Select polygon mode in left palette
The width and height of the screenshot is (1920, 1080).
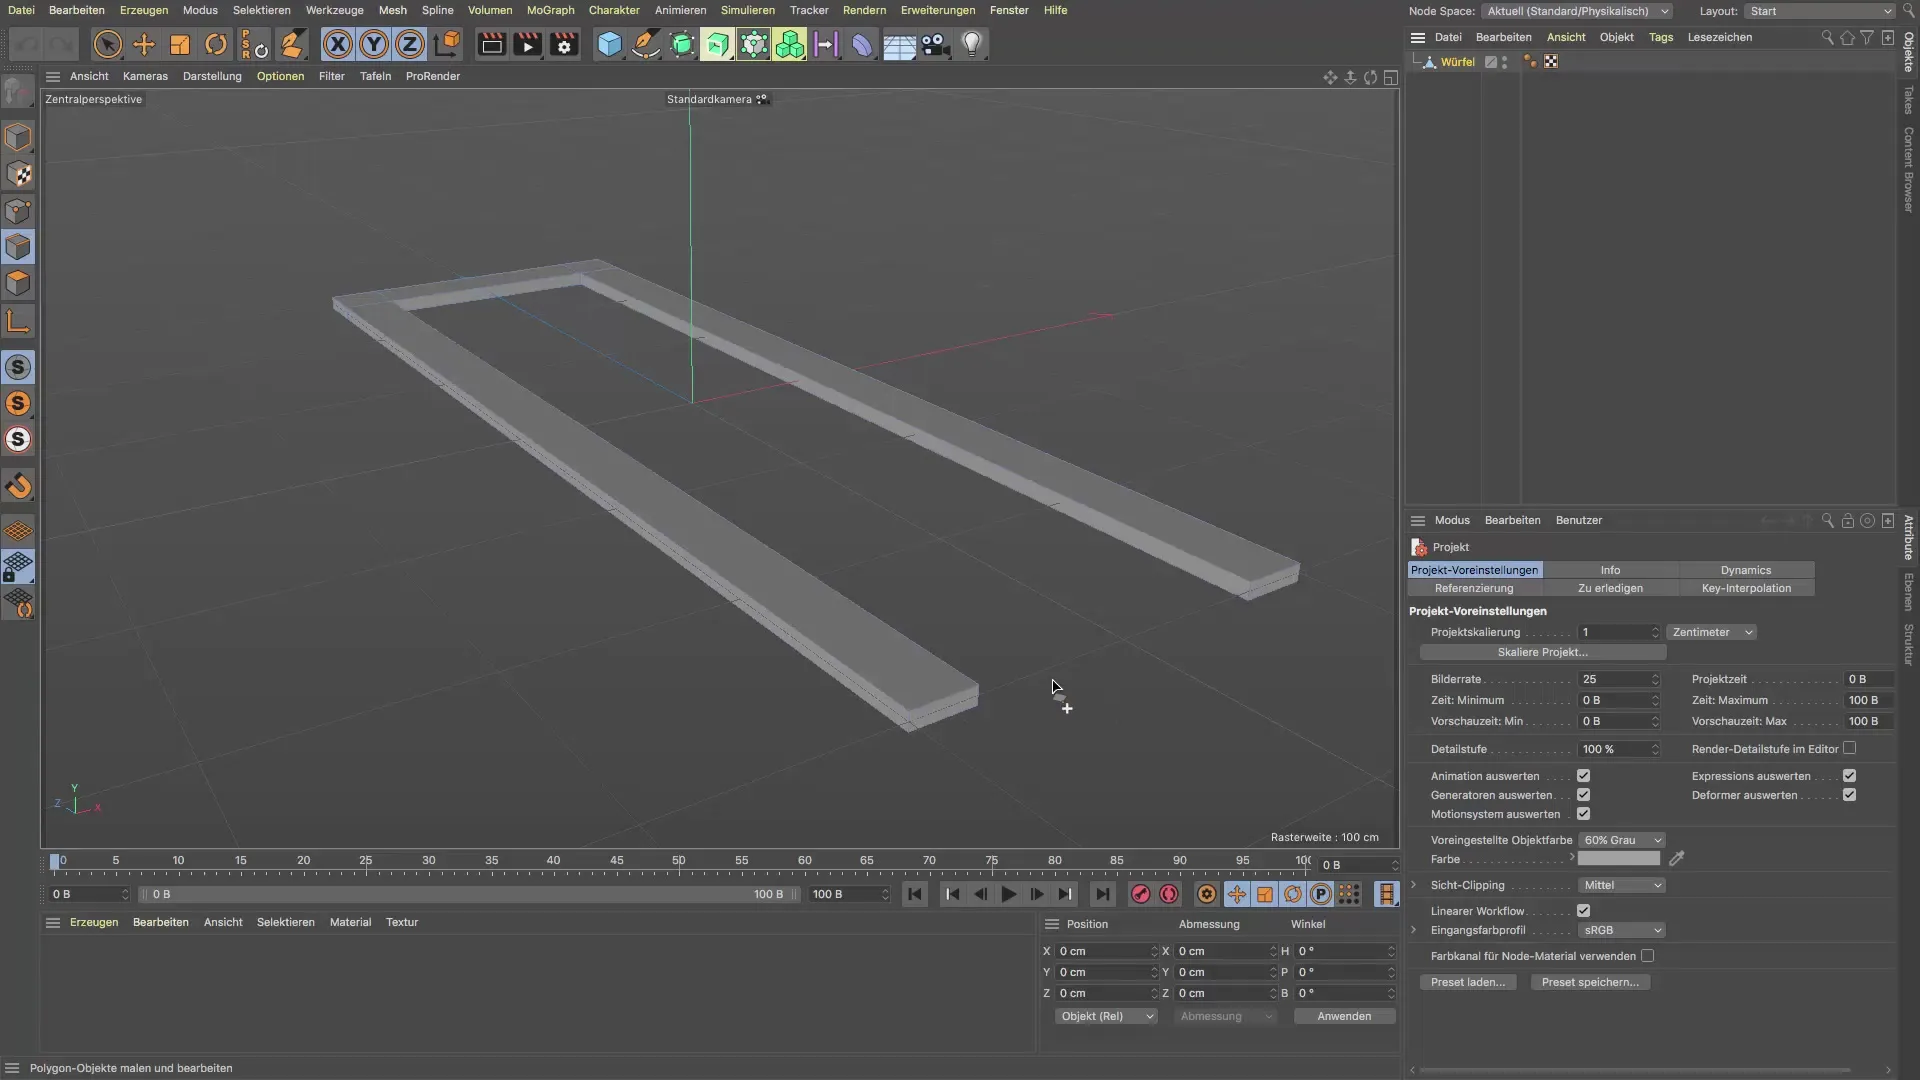tap(18, 283)
